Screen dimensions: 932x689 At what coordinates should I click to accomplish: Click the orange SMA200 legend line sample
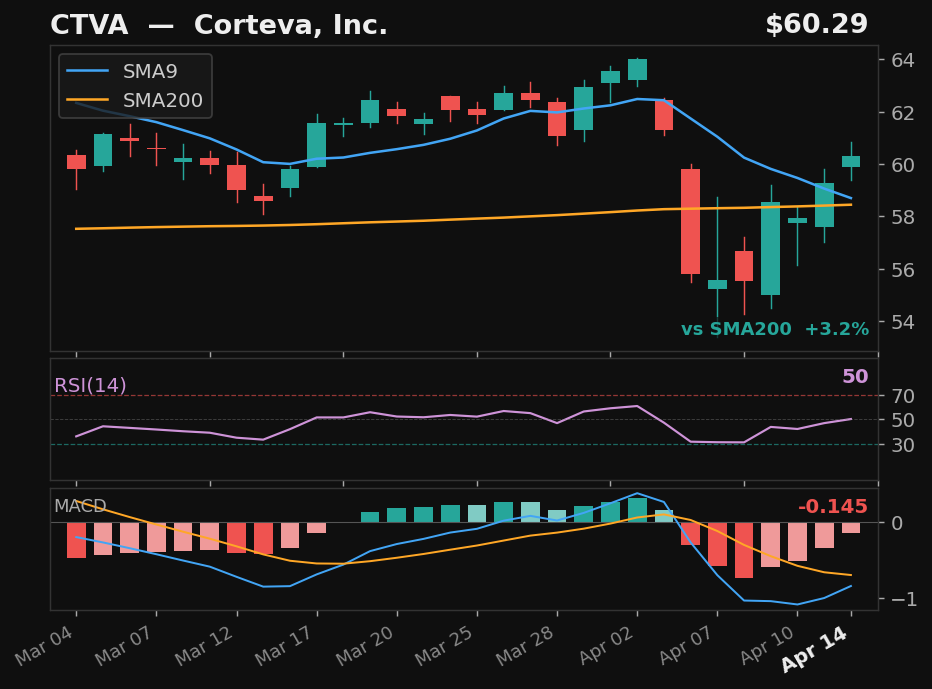(87, 100)
